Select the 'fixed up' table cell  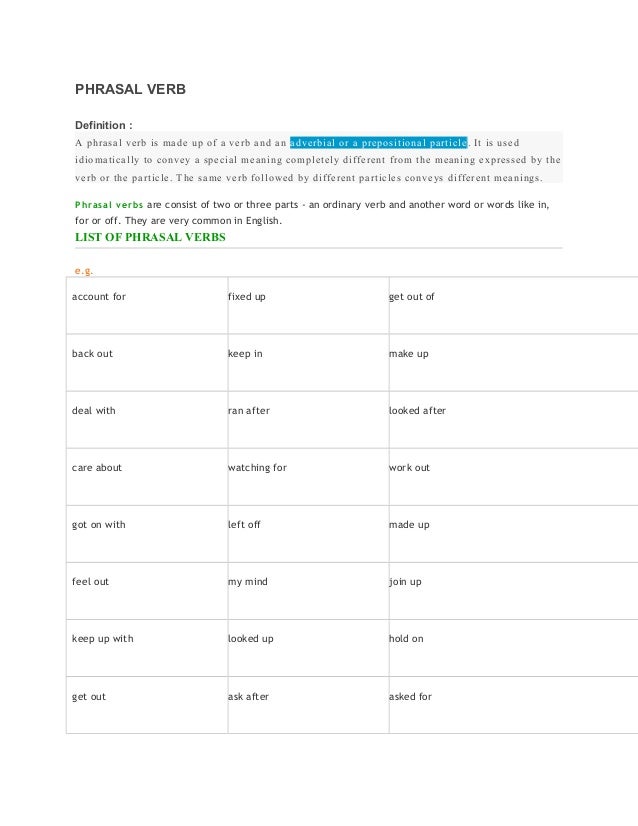(308, 306)
